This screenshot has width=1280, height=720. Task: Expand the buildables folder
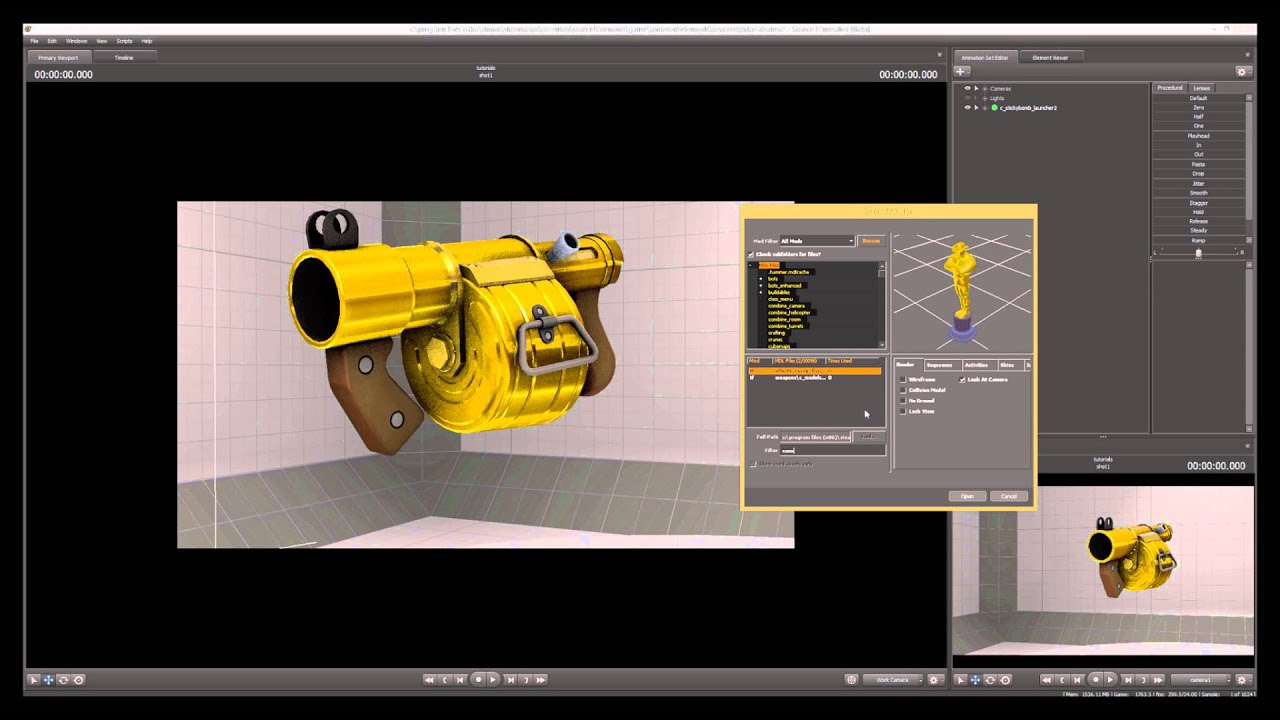click(760, 292)
